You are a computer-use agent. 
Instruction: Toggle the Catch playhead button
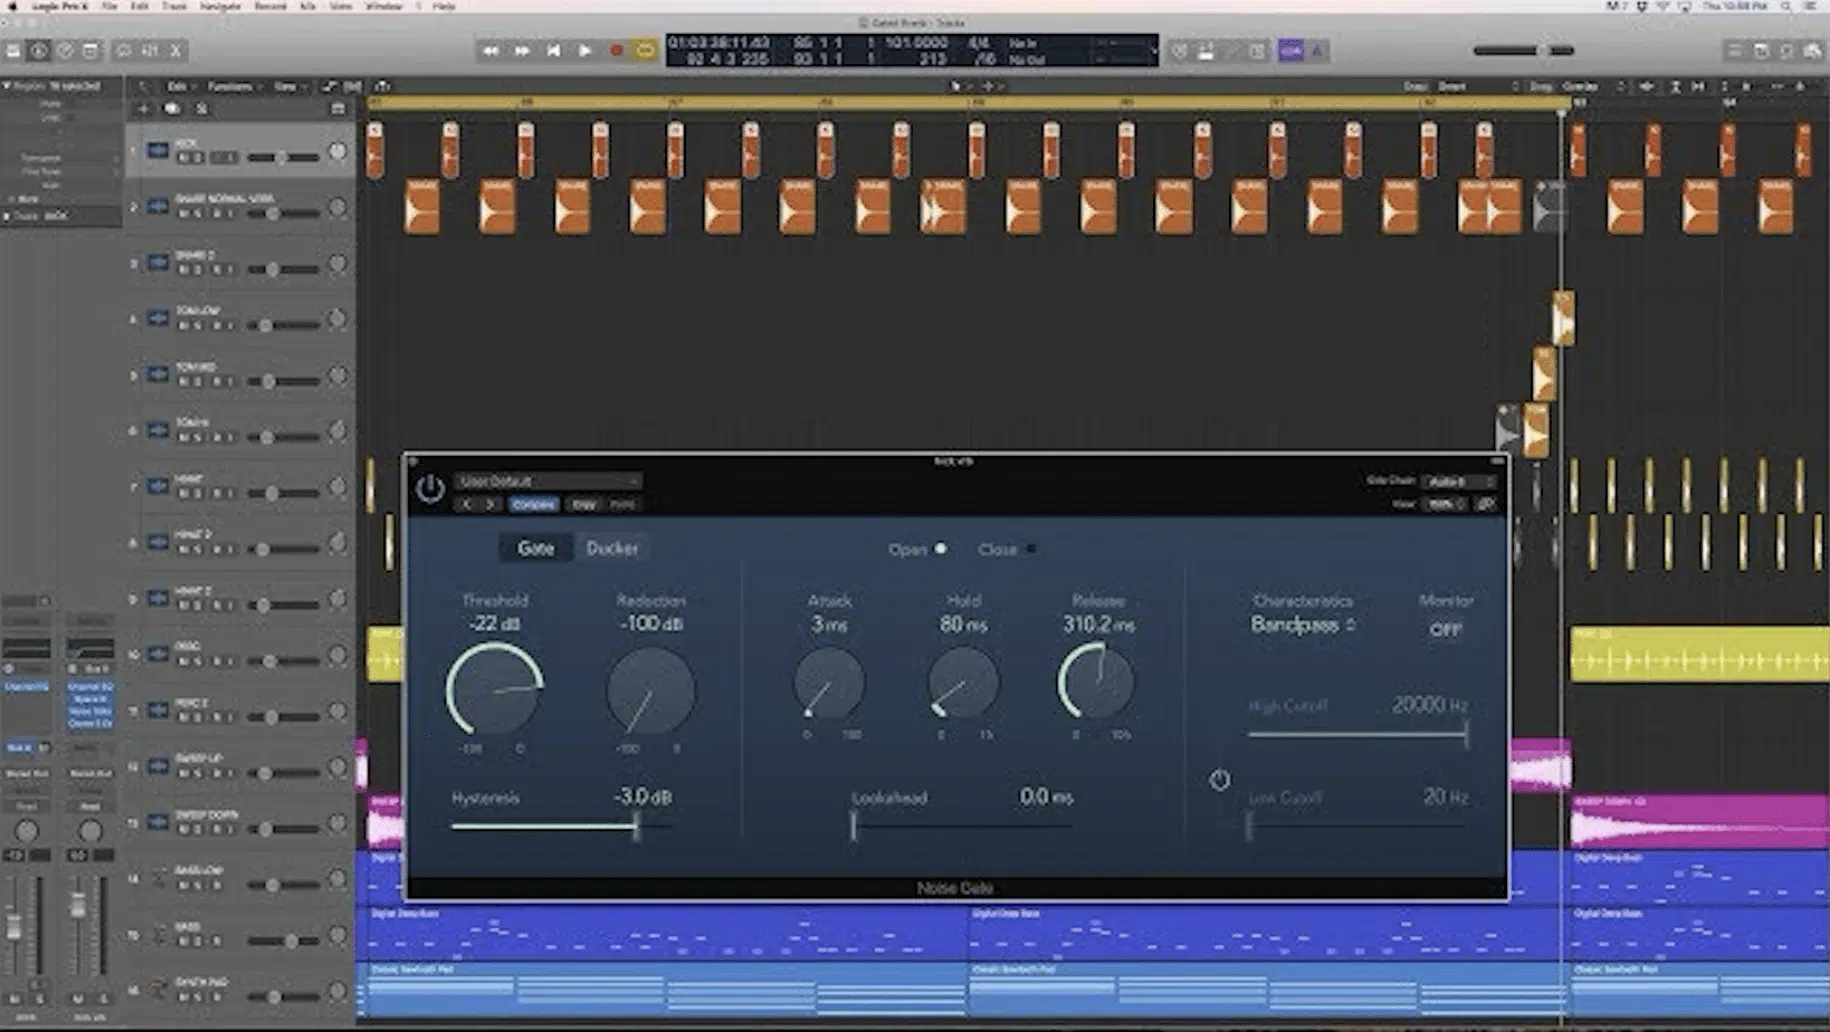point(383,86)
